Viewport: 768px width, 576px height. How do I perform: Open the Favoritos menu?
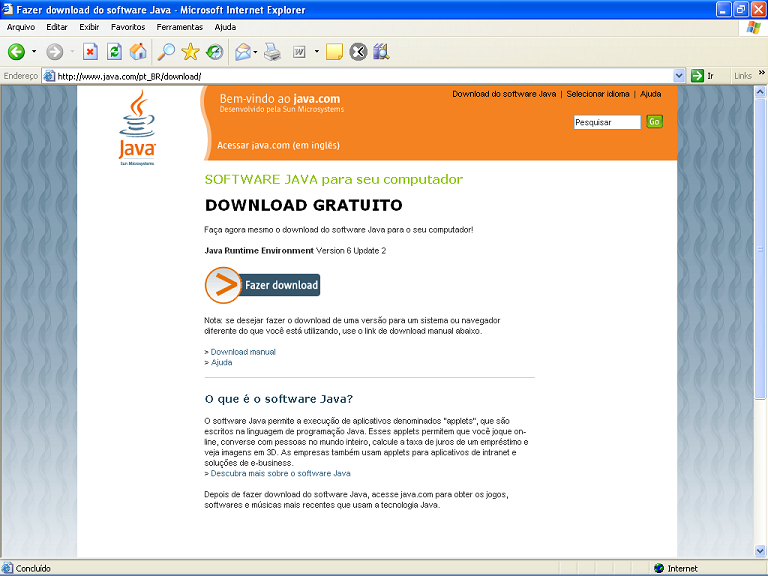pos(127,27)
